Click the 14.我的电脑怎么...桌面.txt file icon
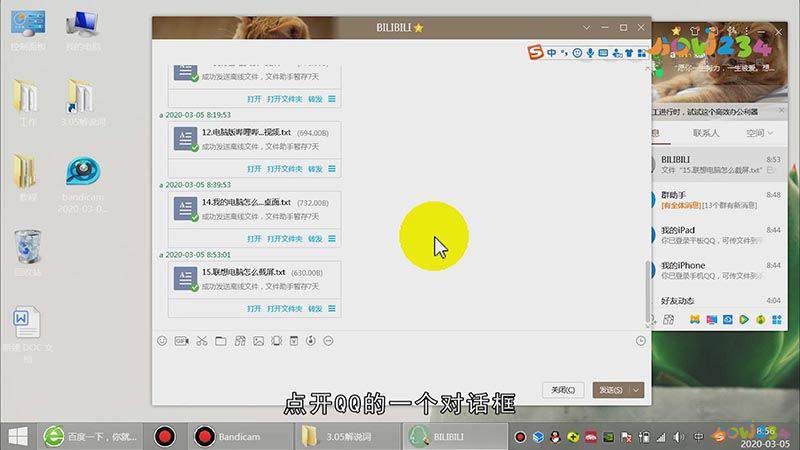The image size is (800, 450). (185, 209)
